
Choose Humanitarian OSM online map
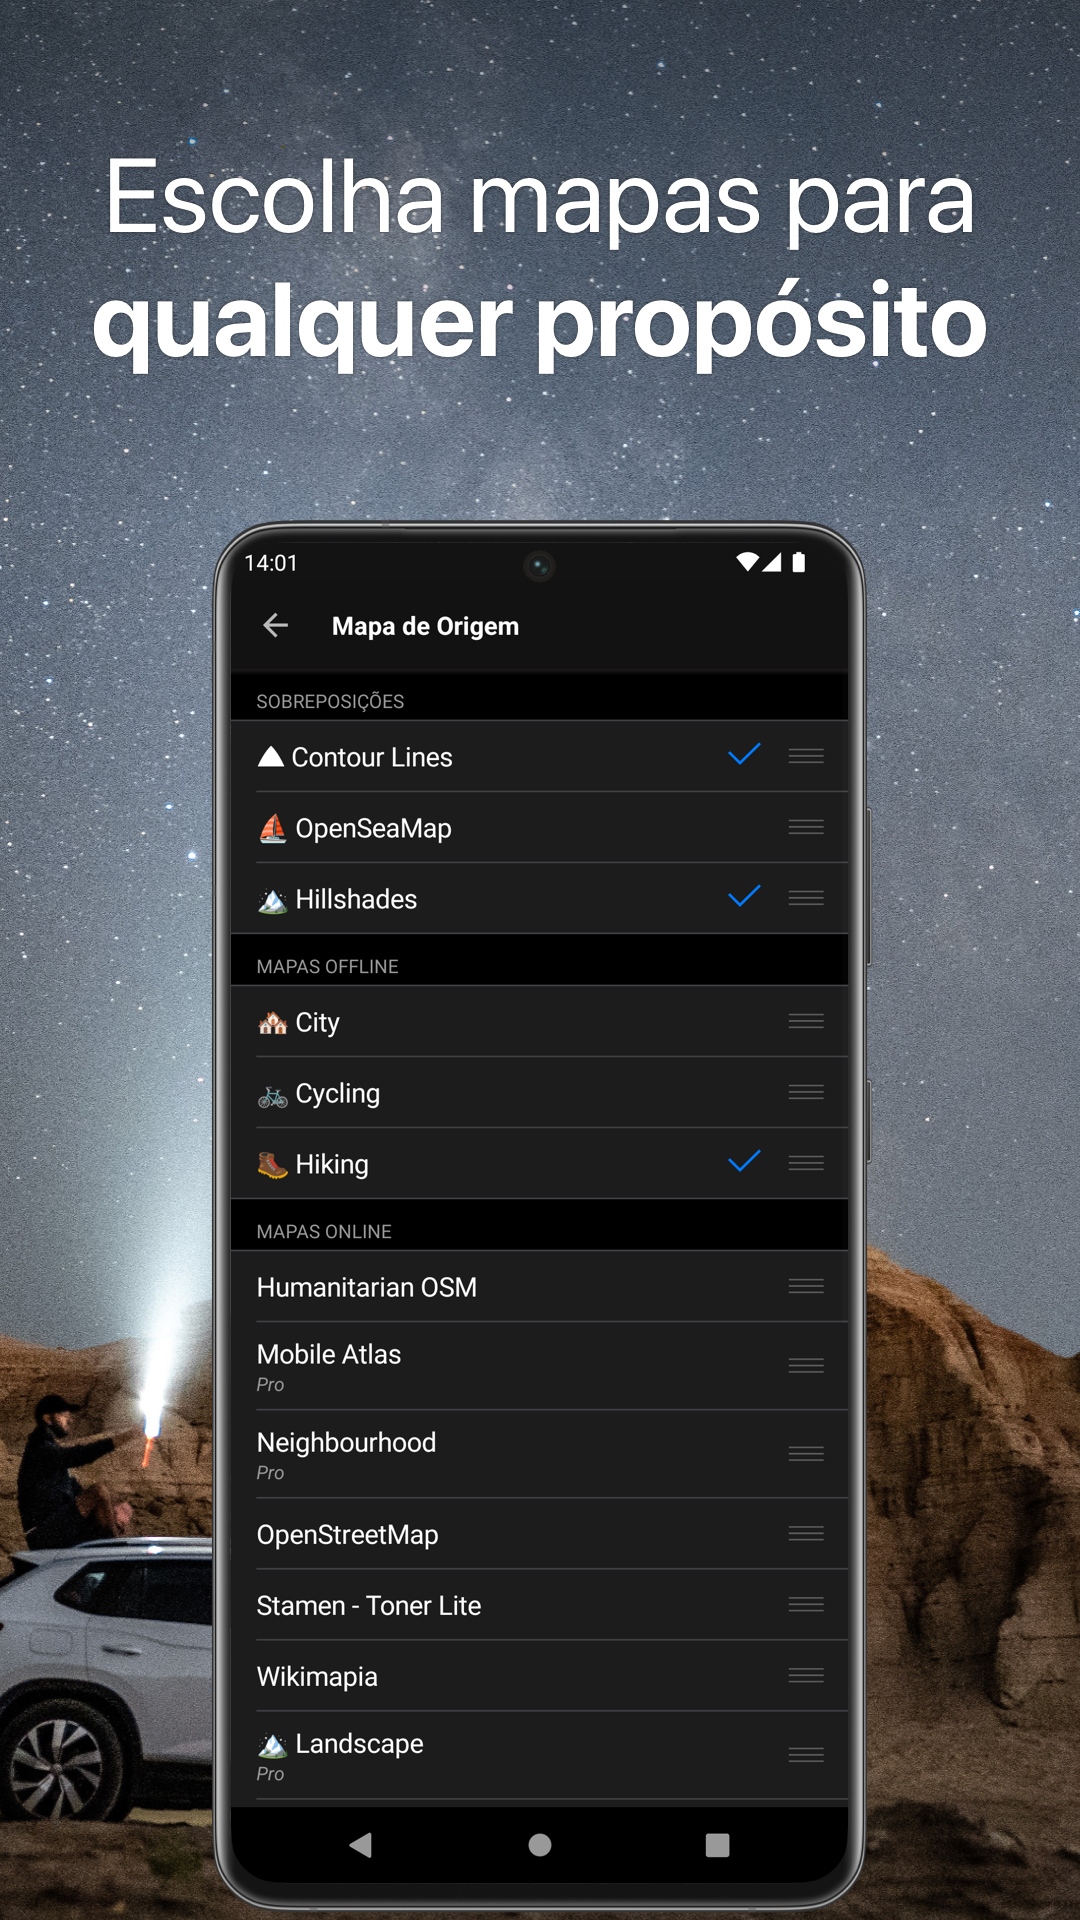tap(539, 1287)
